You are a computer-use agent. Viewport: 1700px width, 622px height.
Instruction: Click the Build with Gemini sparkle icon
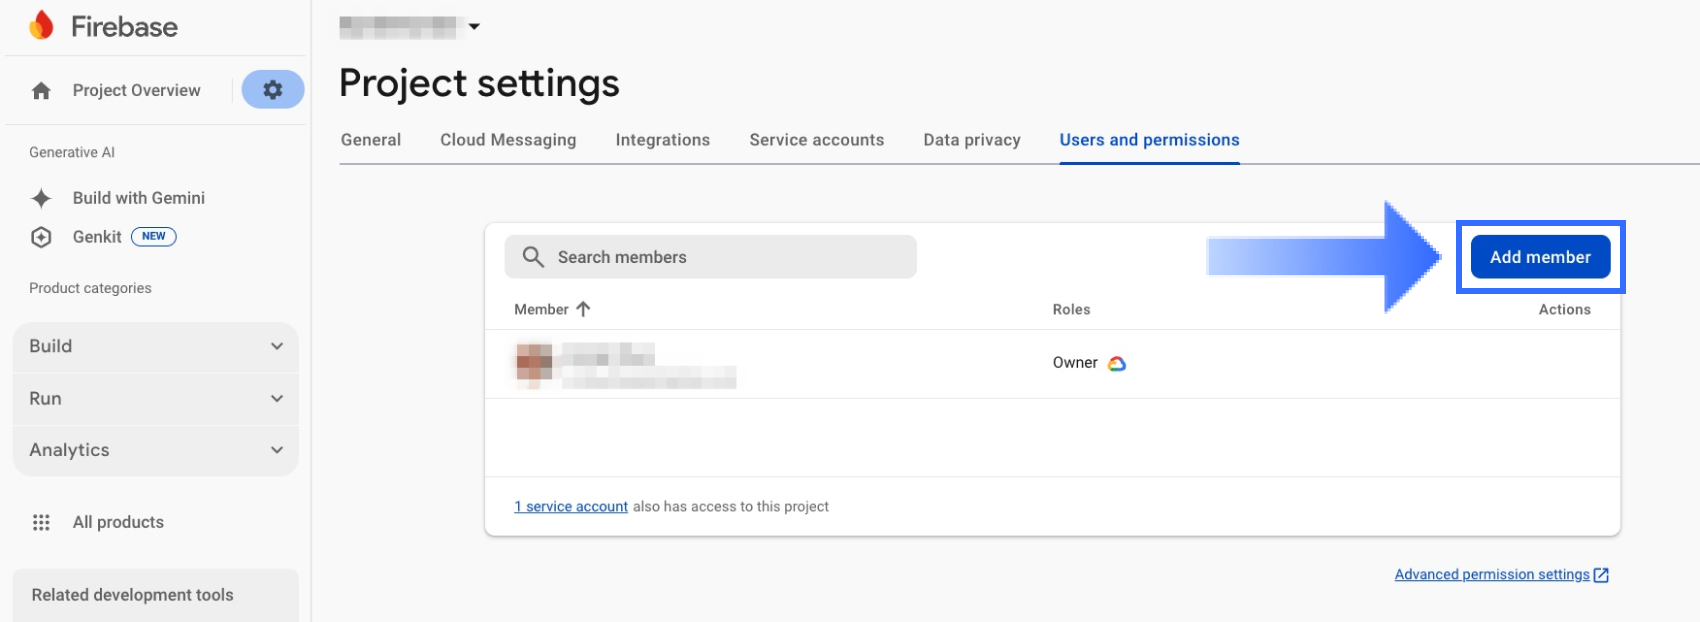point(41,198)
